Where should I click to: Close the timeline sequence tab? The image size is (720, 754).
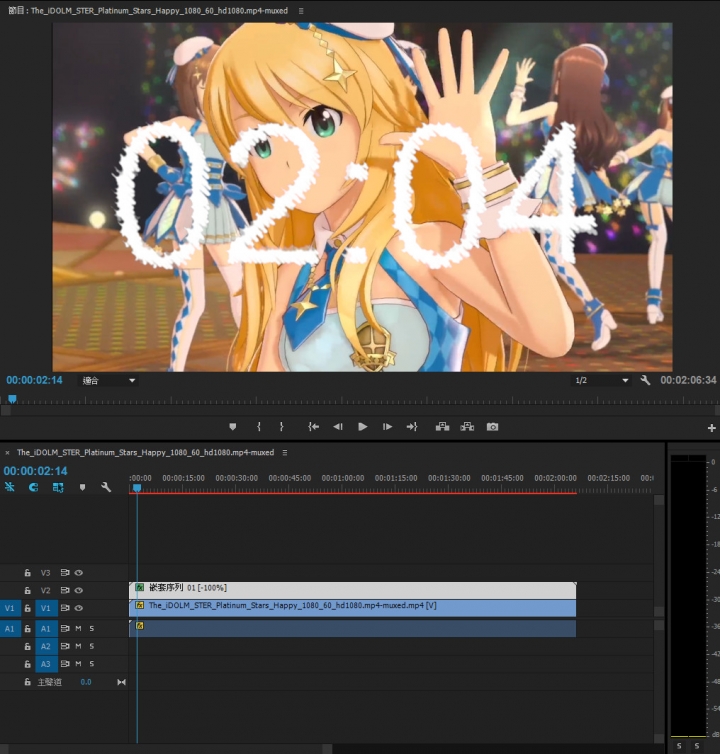[x=7, y=452]
